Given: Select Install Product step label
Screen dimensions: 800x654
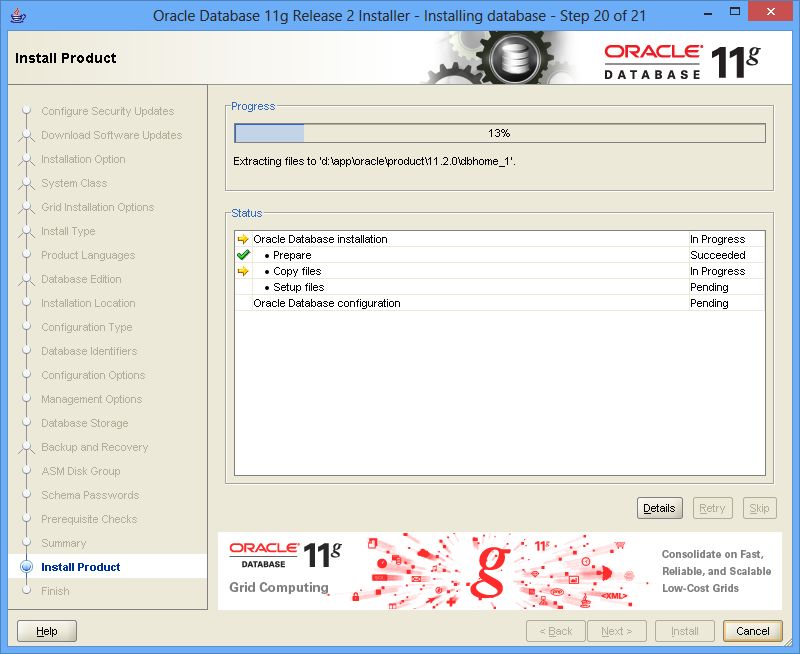Looking at the screenshot, I should click(x=81, y=567).
